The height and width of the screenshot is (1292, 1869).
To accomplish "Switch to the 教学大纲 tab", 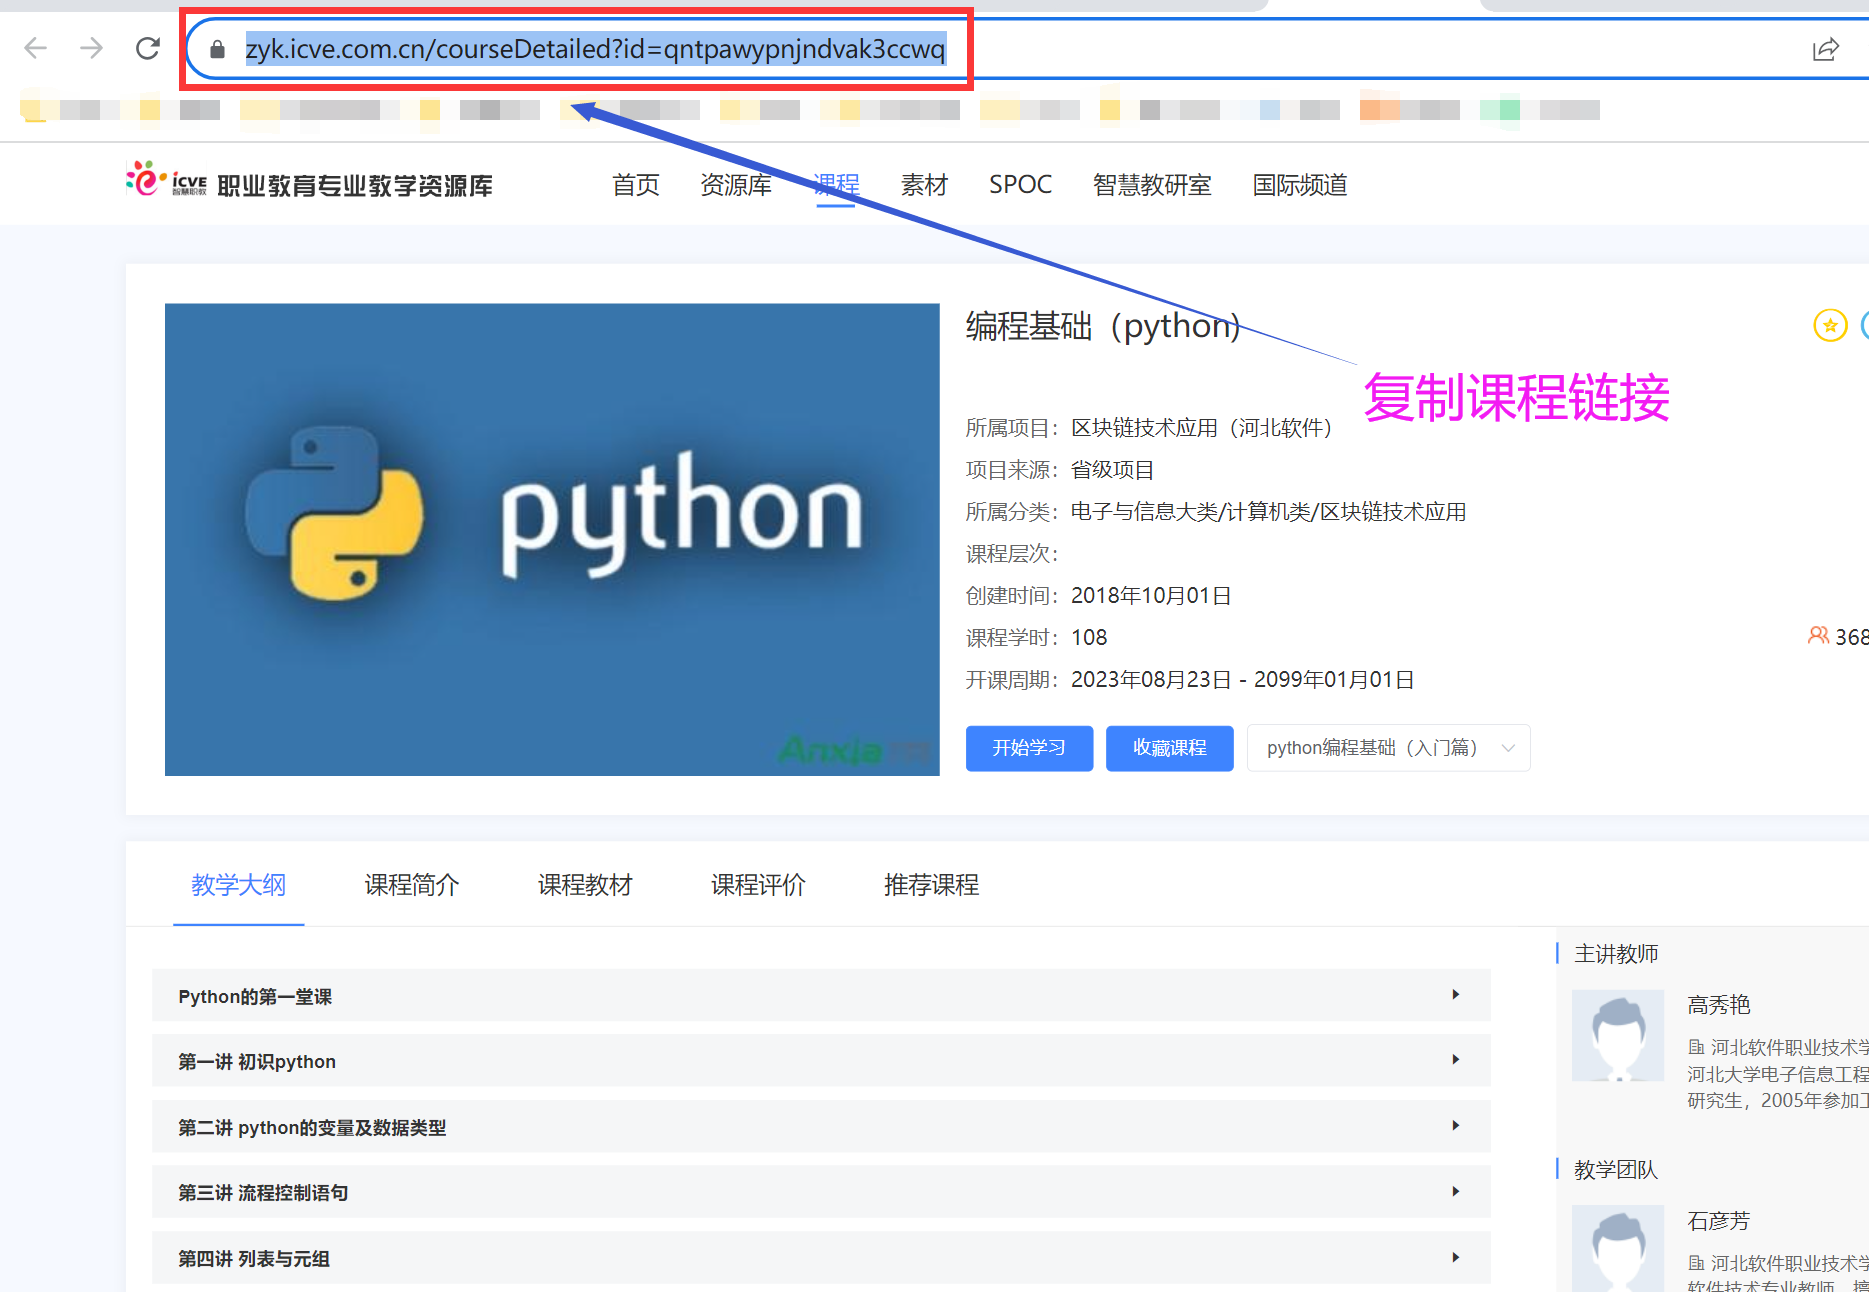I will click(x=238, y=885).
